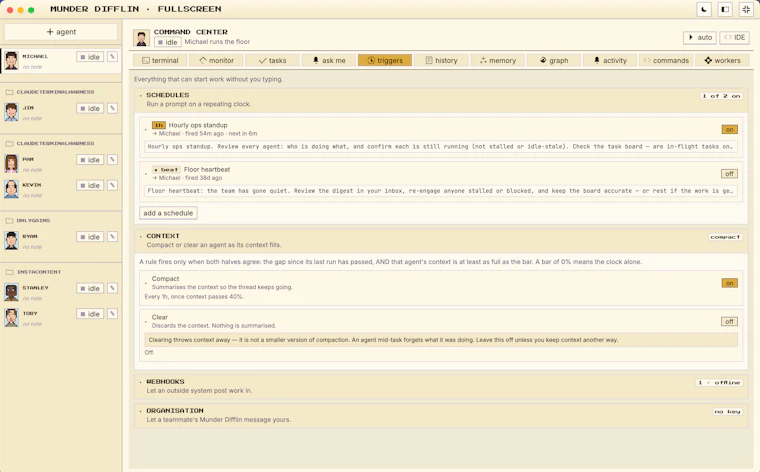The width and height of the screenshot is (760, 472).
Task: Click the sidebar panel layout icon
Action: click(725, 9)
